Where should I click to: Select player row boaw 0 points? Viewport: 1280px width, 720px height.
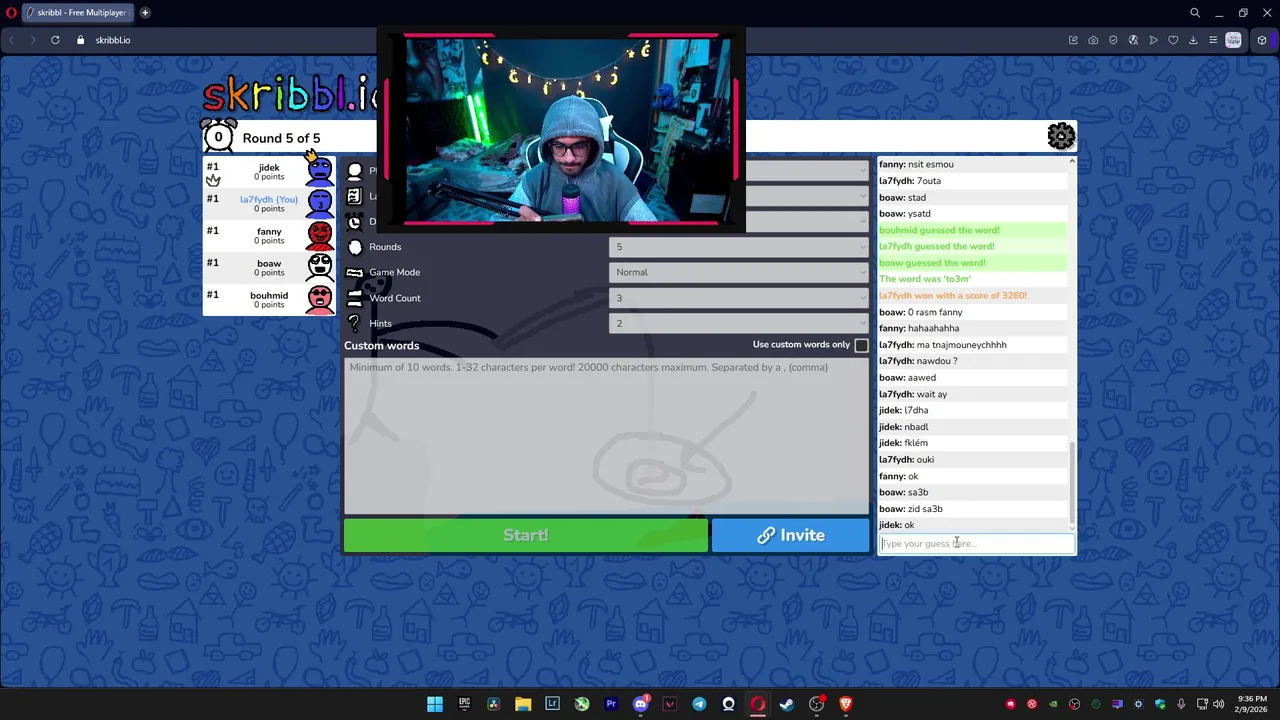click(270, 267)
